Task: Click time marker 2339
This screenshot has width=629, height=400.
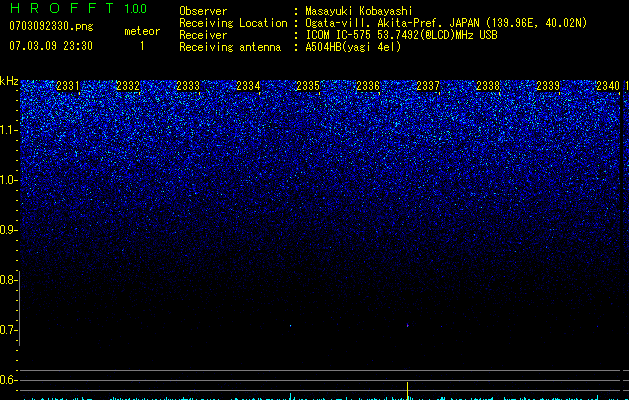Action: (548, 86)
